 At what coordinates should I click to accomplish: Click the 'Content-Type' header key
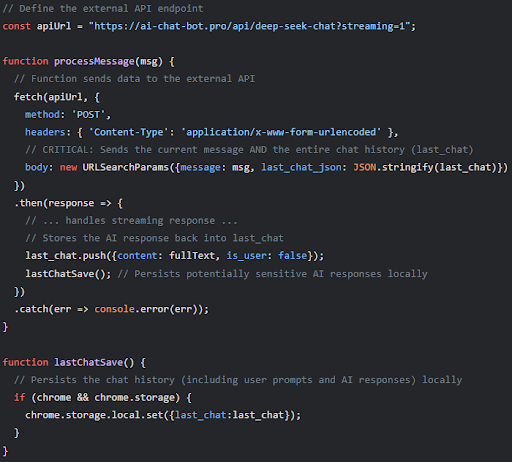tap(128, 132)
